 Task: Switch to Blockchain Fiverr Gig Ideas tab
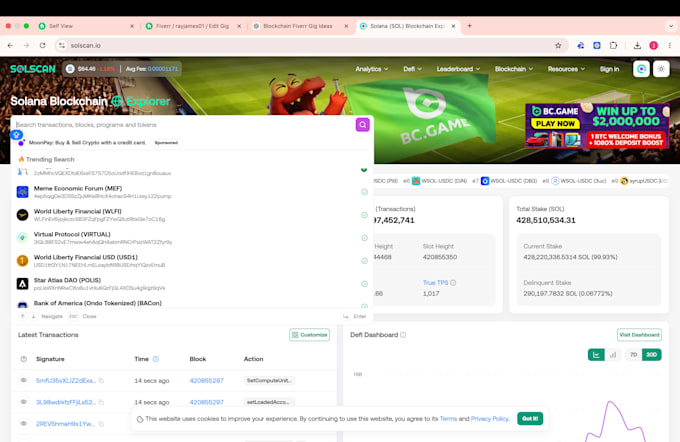pos(301,26)
